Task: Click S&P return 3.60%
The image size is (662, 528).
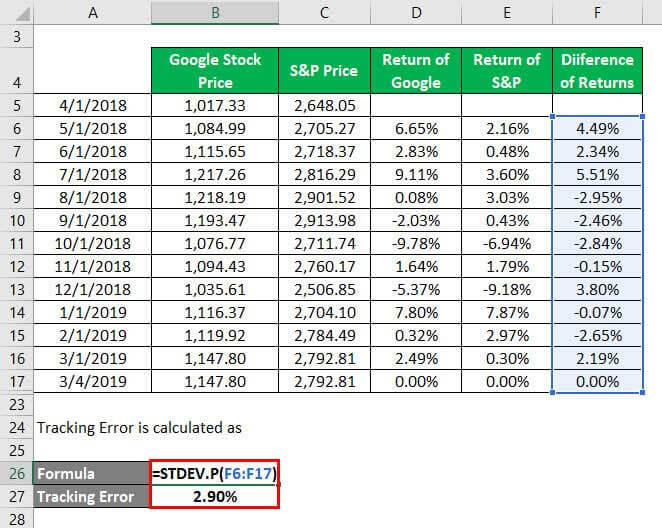Action: (507, 174)
